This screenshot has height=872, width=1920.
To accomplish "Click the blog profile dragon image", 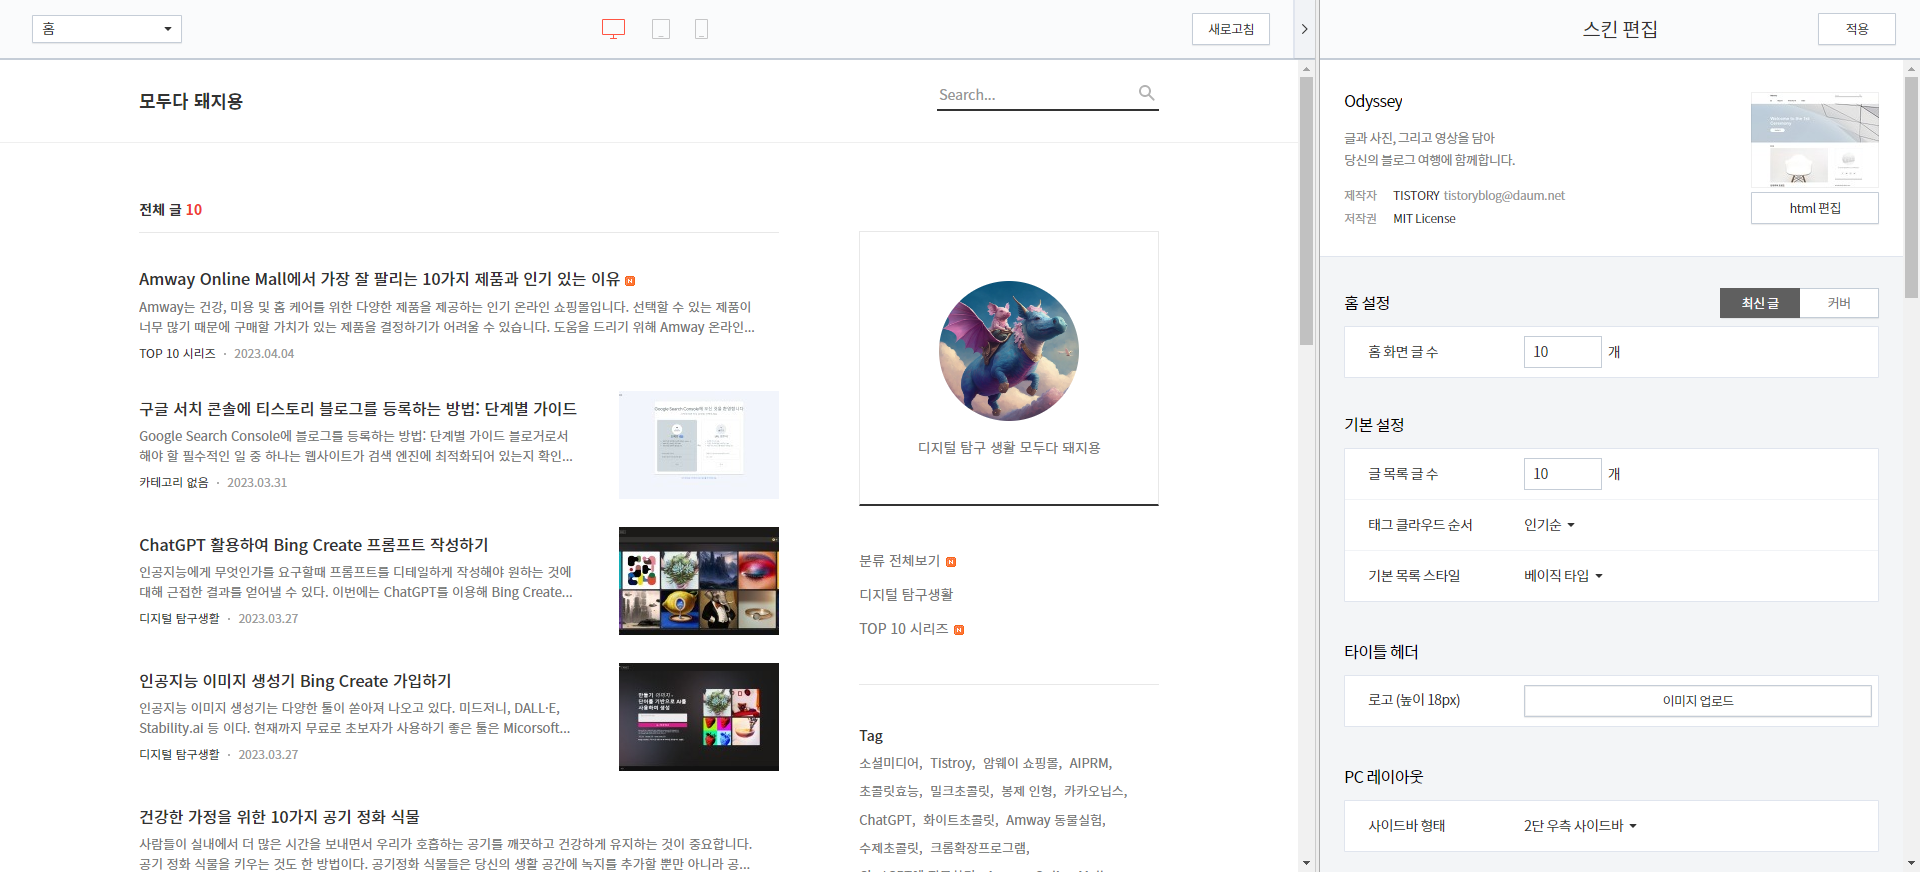I will (1009, 351).
